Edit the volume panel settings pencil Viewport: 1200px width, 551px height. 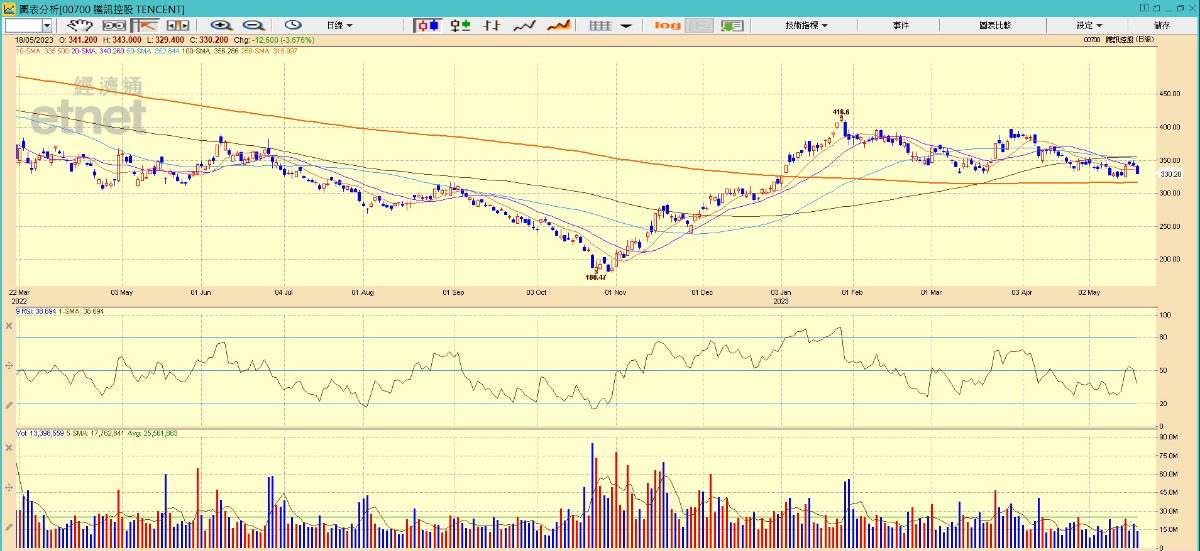(9, 527)
